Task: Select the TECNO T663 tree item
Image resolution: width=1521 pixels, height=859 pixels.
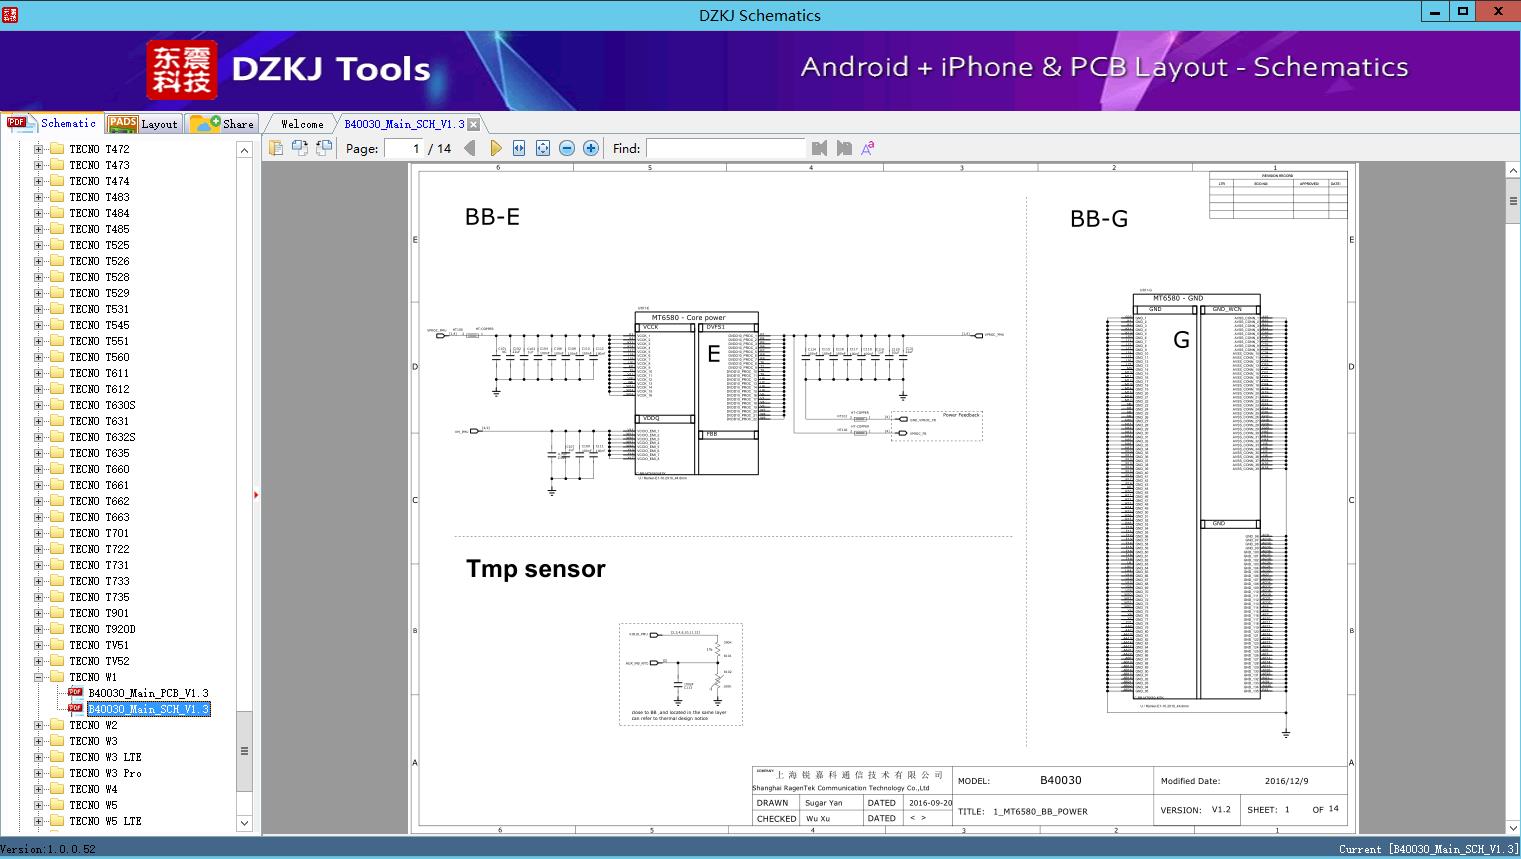Action: [x=99, y=517]
